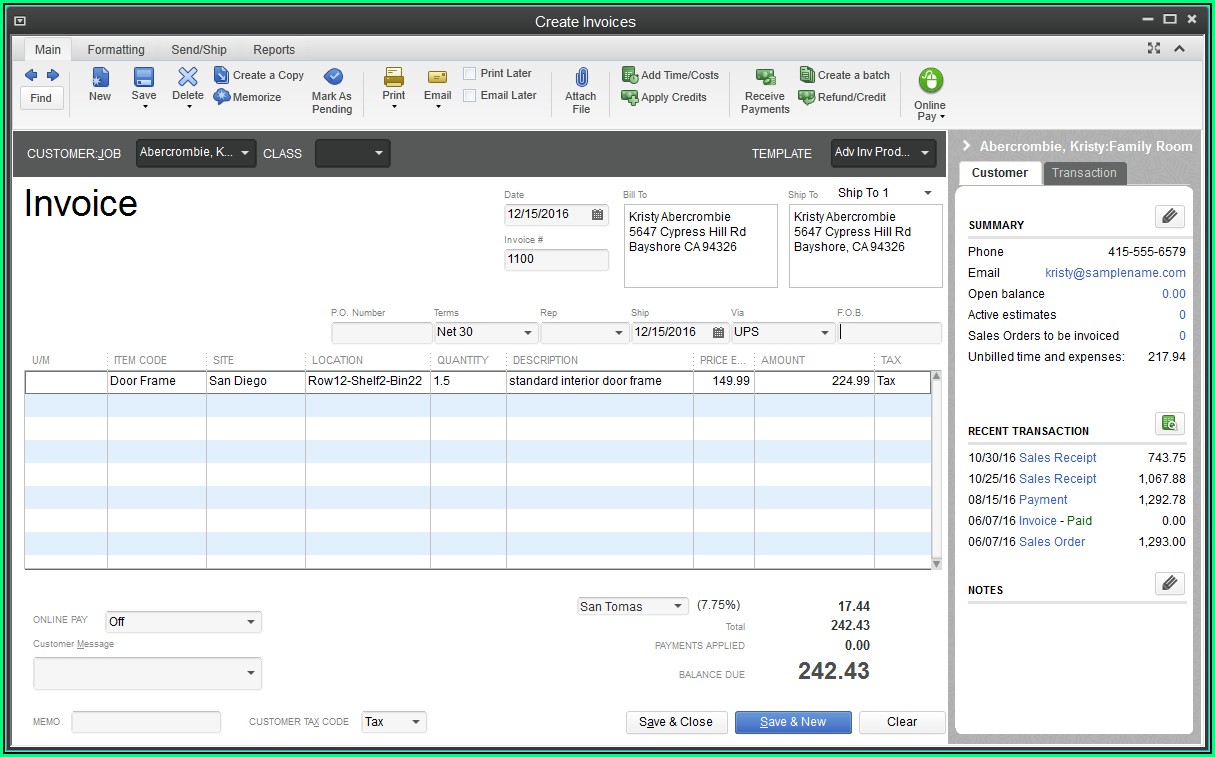Click the Add Time/Costs icon

630,75
